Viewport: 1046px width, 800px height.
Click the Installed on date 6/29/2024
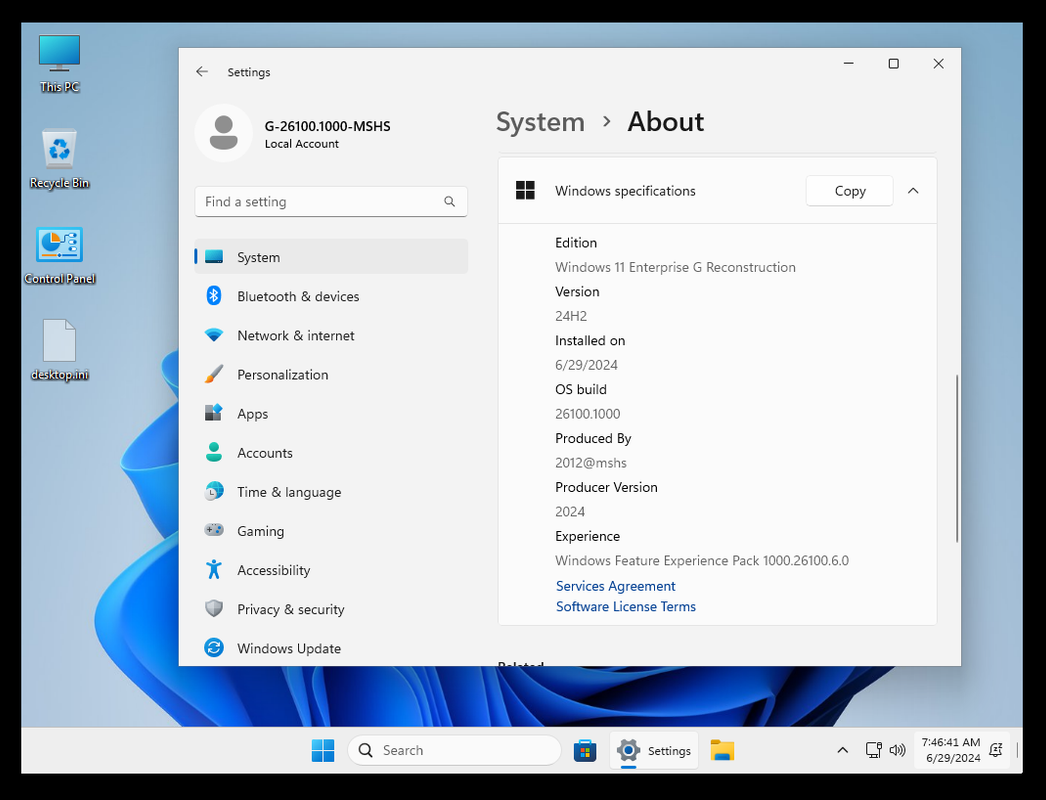coord(586,365)
